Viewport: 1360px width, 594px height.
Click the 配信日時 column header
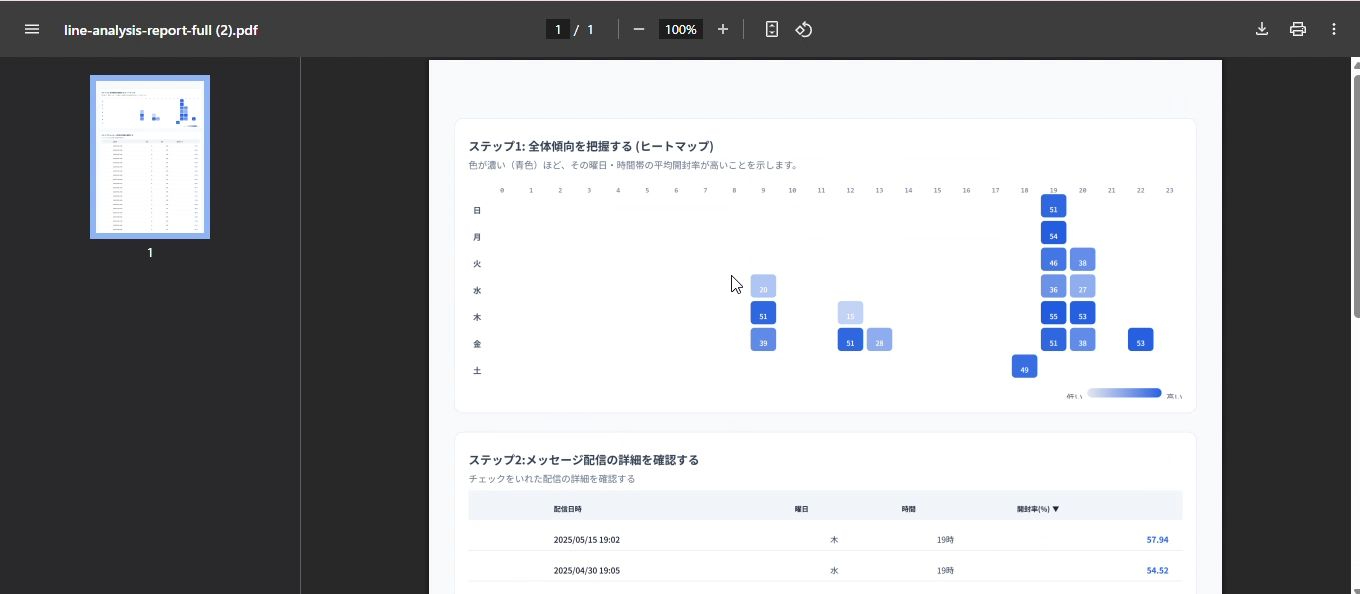(x=566, y=509)
